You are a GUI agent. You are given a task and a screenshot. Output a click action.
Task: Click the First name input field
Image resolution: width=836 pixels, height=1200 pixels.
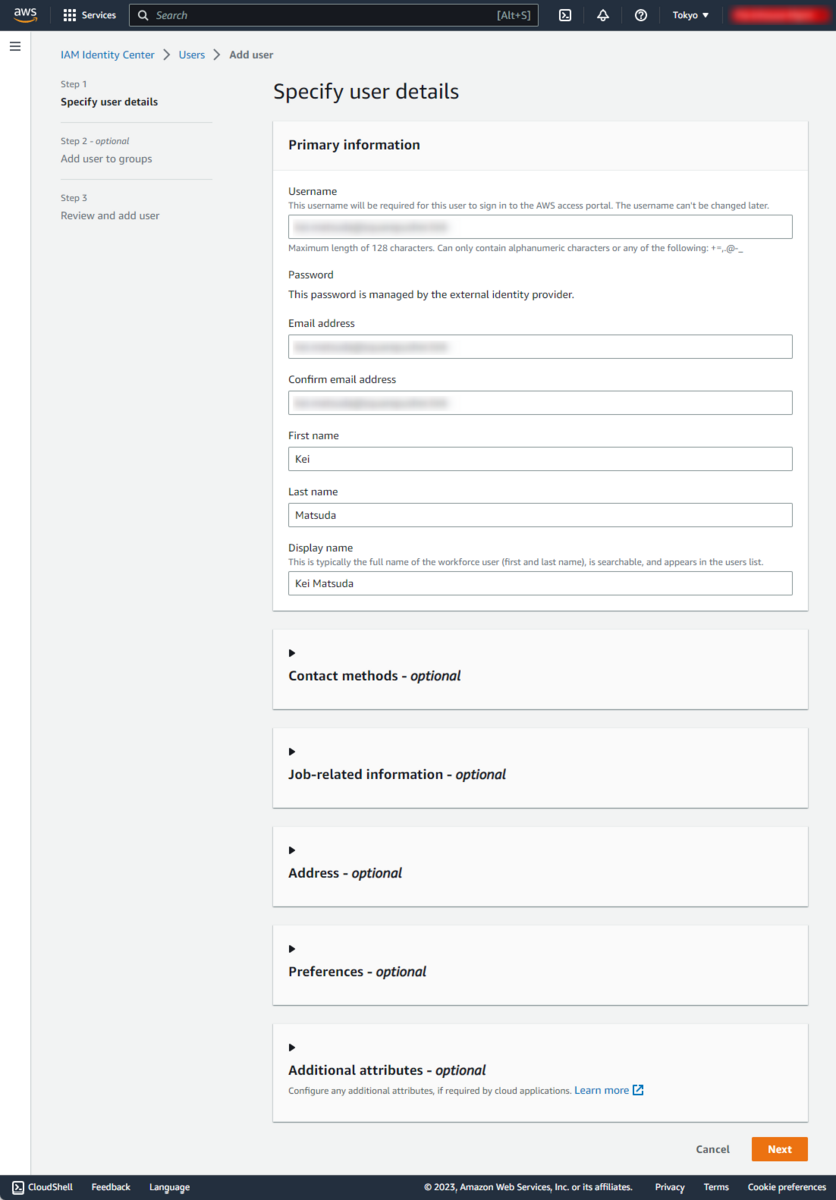[x=540, y=459]
